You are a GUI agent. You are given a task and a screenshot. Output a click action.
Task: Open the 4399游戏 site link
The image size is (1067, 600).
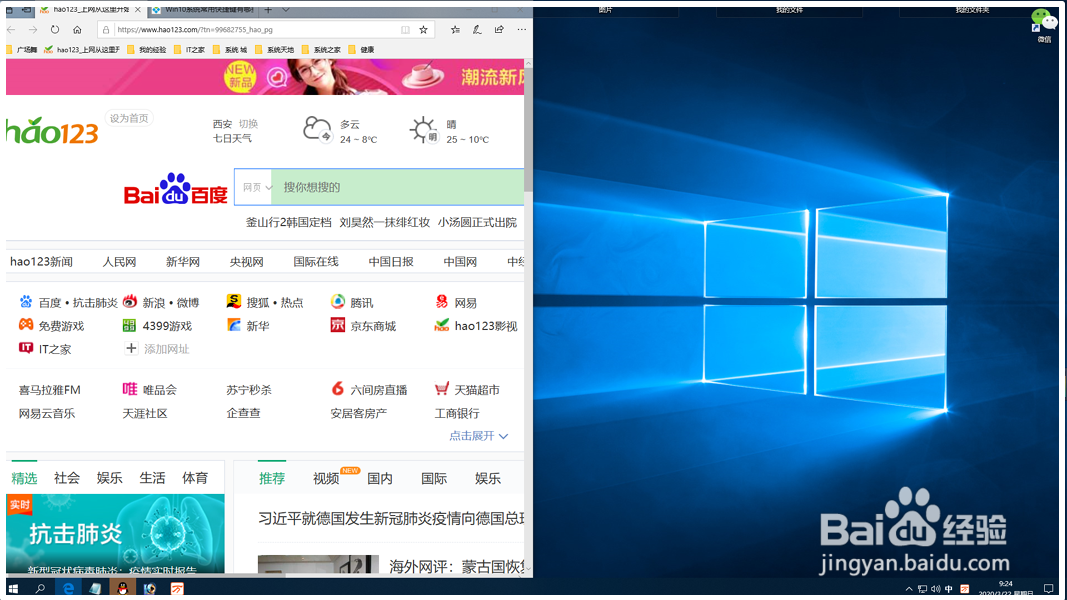pyautogui.click(x=157, y=326)
